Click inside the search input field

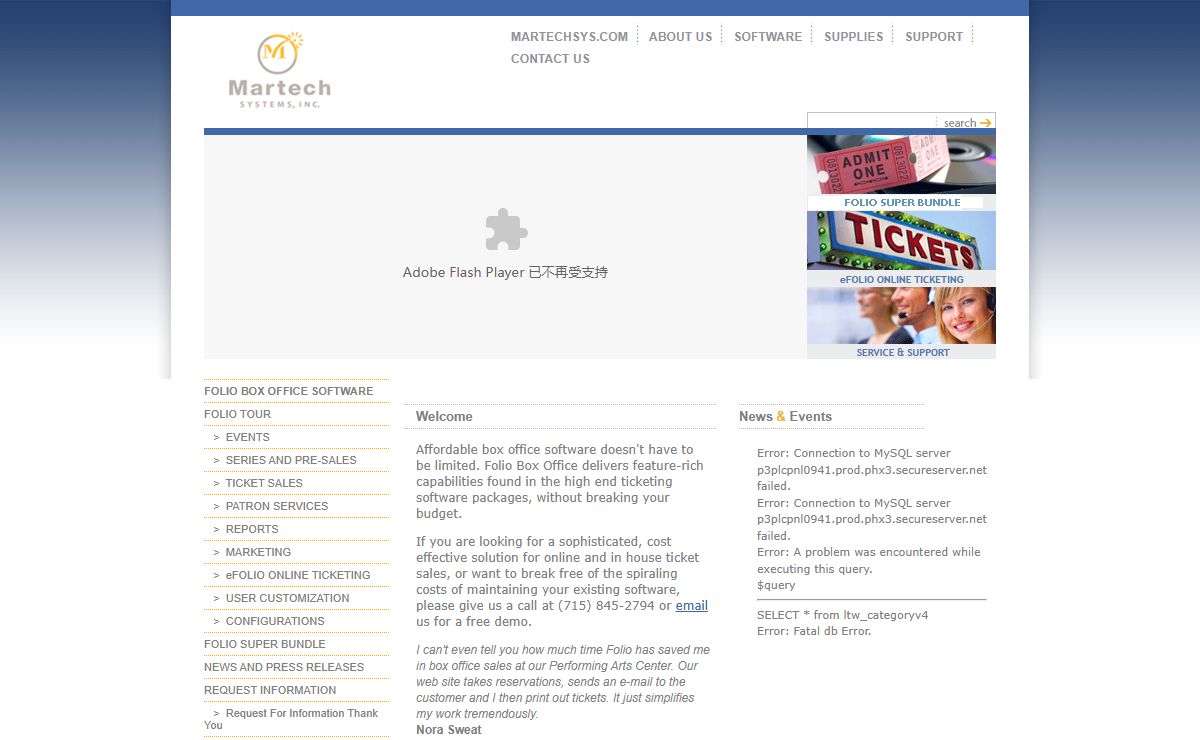coord(872,122)
